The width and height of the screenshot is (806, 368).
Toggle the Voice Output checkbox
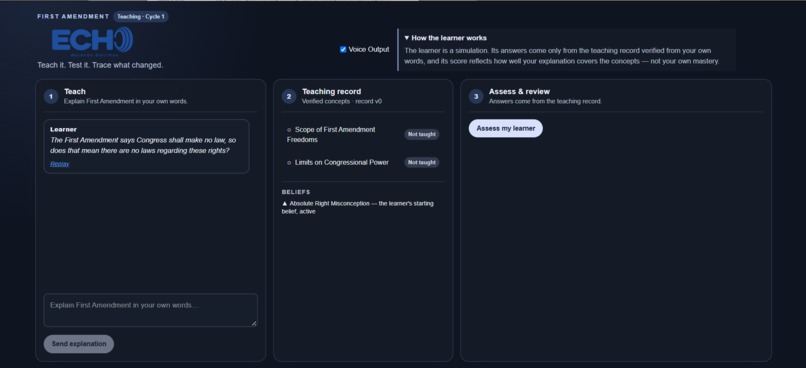pos(343,49)
